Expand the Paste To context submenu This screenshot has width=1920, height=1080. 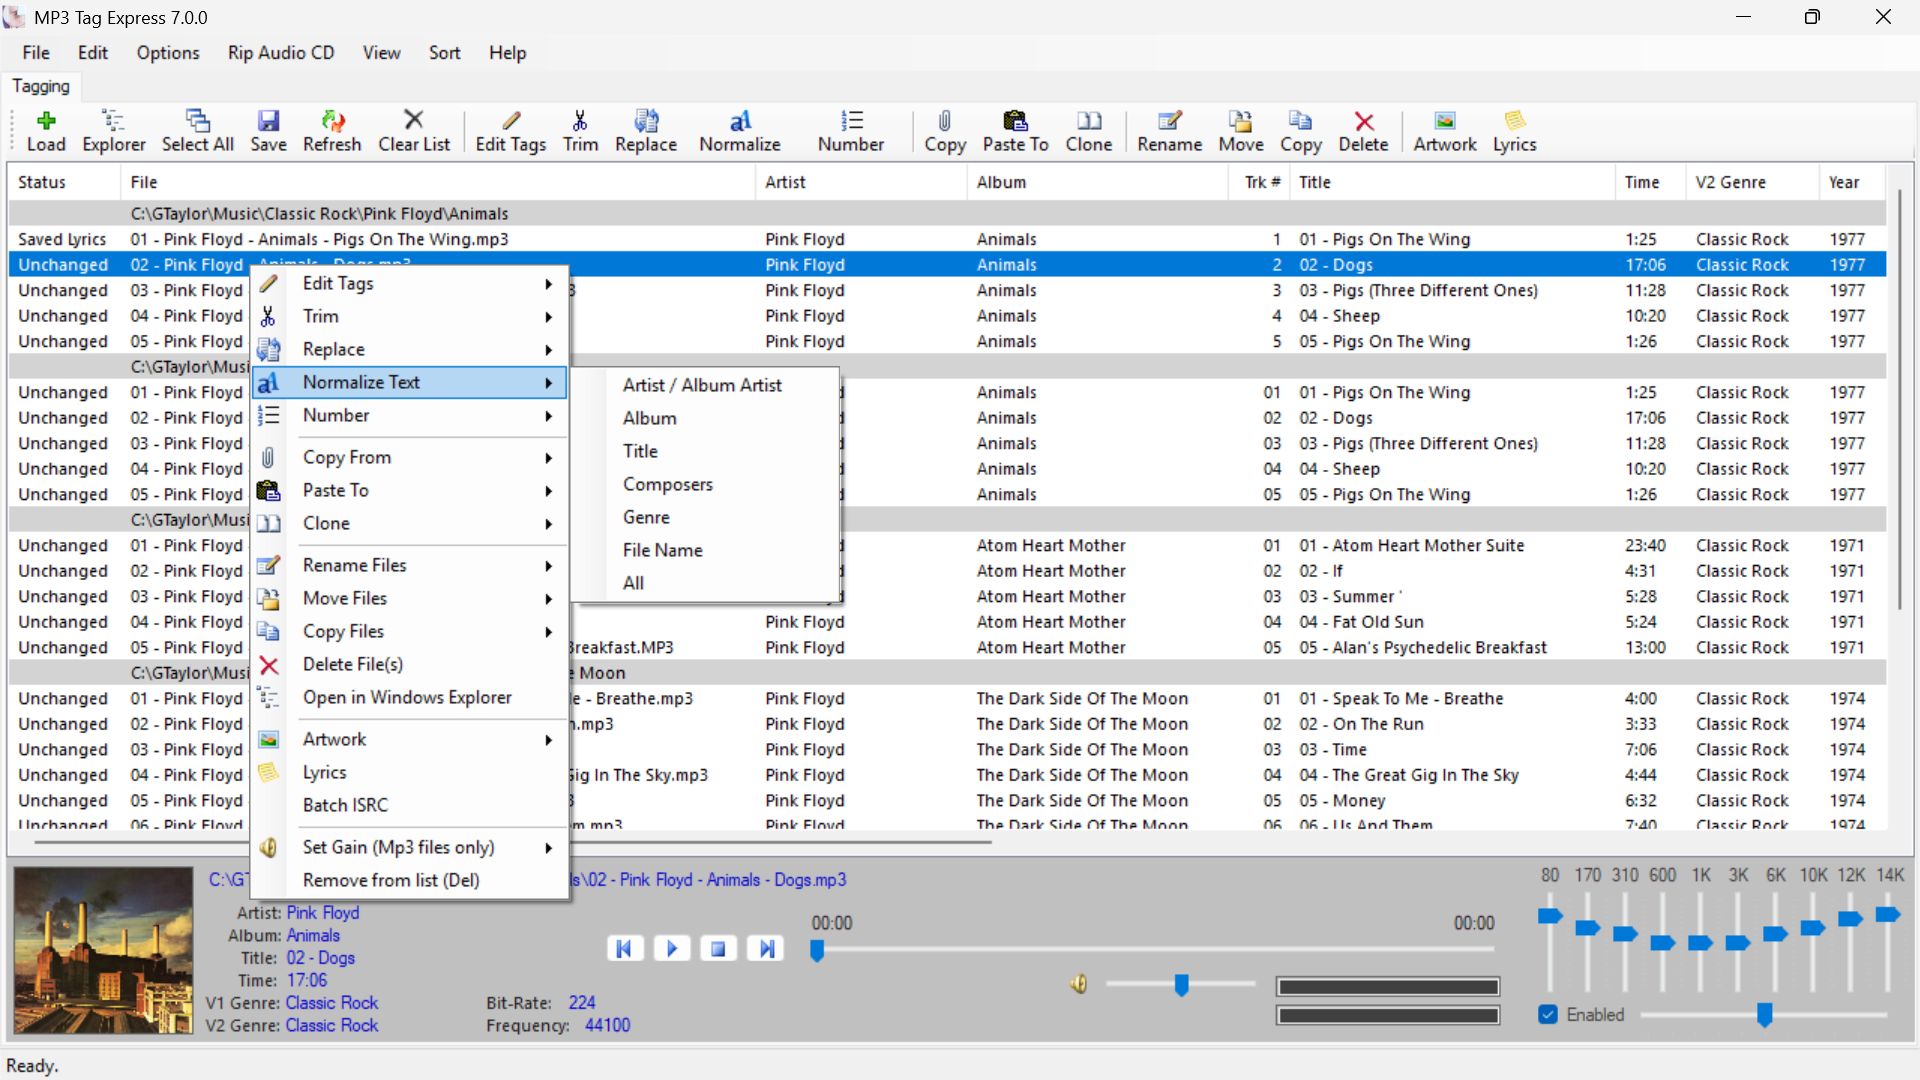(410, 491)
